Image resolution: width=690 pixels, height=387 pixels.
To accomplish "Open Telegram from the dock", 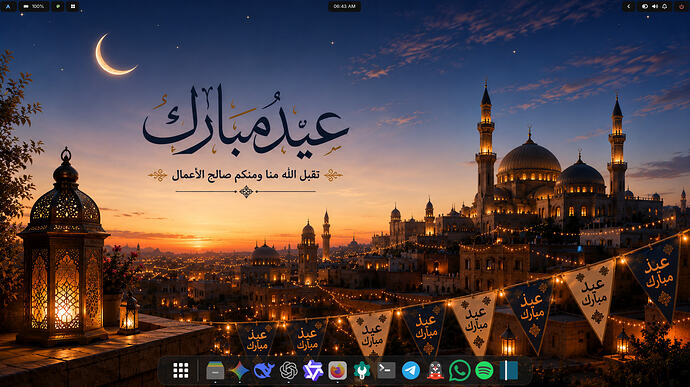I will pyautogui.click(x=411, y=371).
